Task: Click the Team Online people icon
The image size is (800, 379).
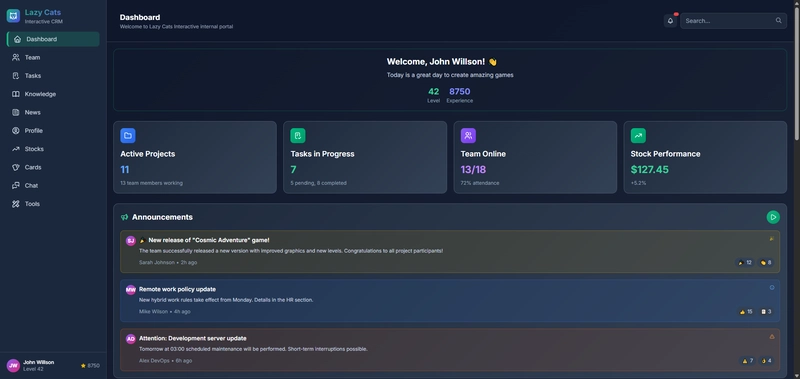Action: [x=468, y=136]
